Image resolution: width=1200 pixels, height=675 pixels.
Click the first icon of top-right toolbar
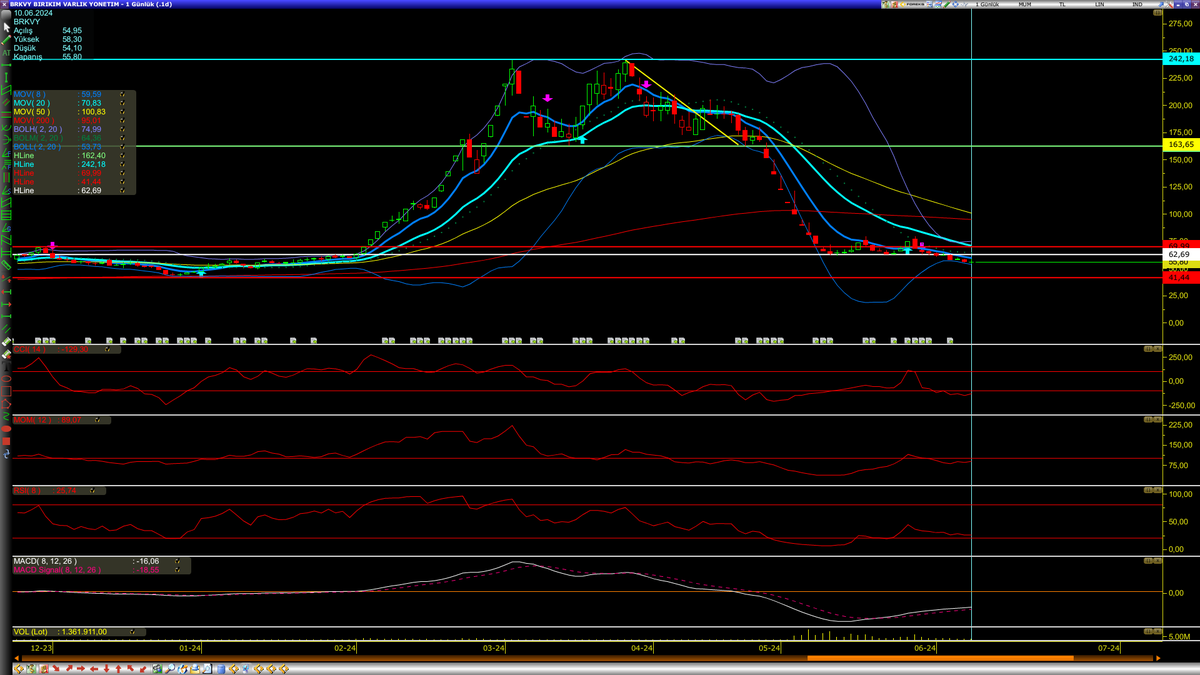coord(886,5)
